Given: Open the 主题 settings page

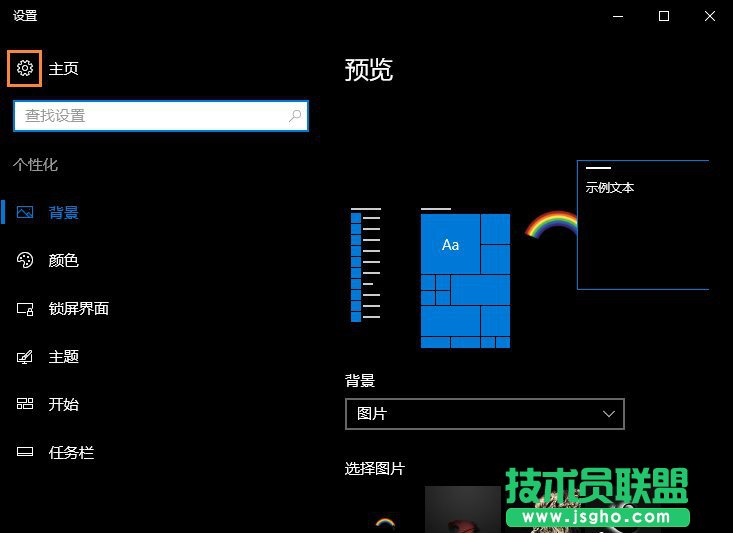Looking at the screenshot, I should point(64,357).
